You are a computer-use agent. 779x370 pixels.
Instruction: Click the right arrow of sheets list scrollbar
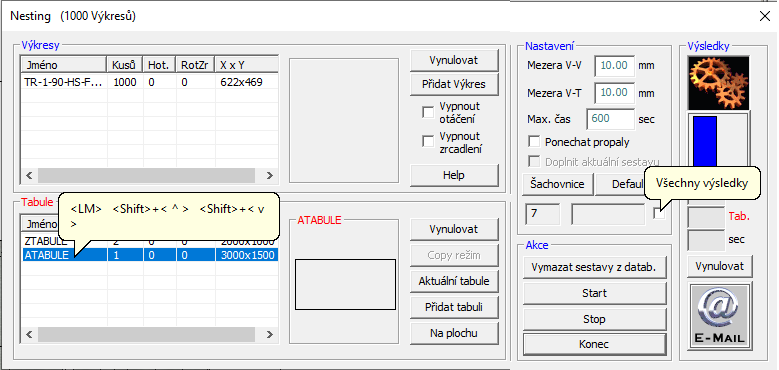pos(269,334)
